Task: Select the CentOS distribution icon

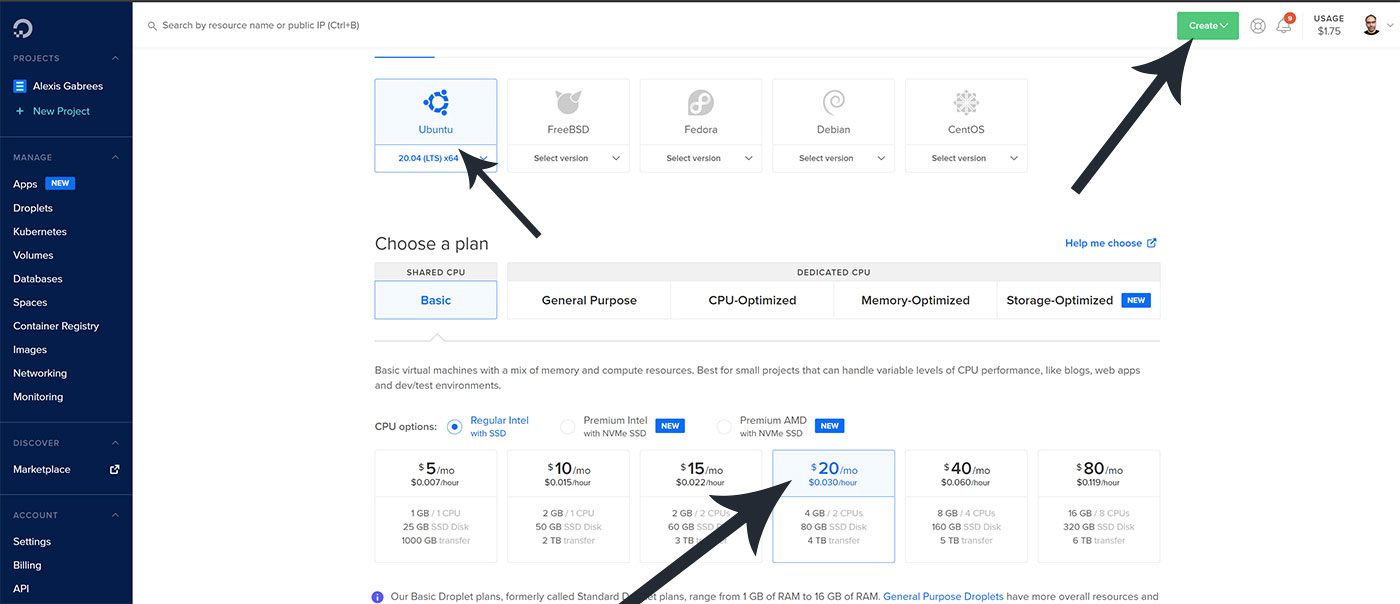Action: pos(966,102)
